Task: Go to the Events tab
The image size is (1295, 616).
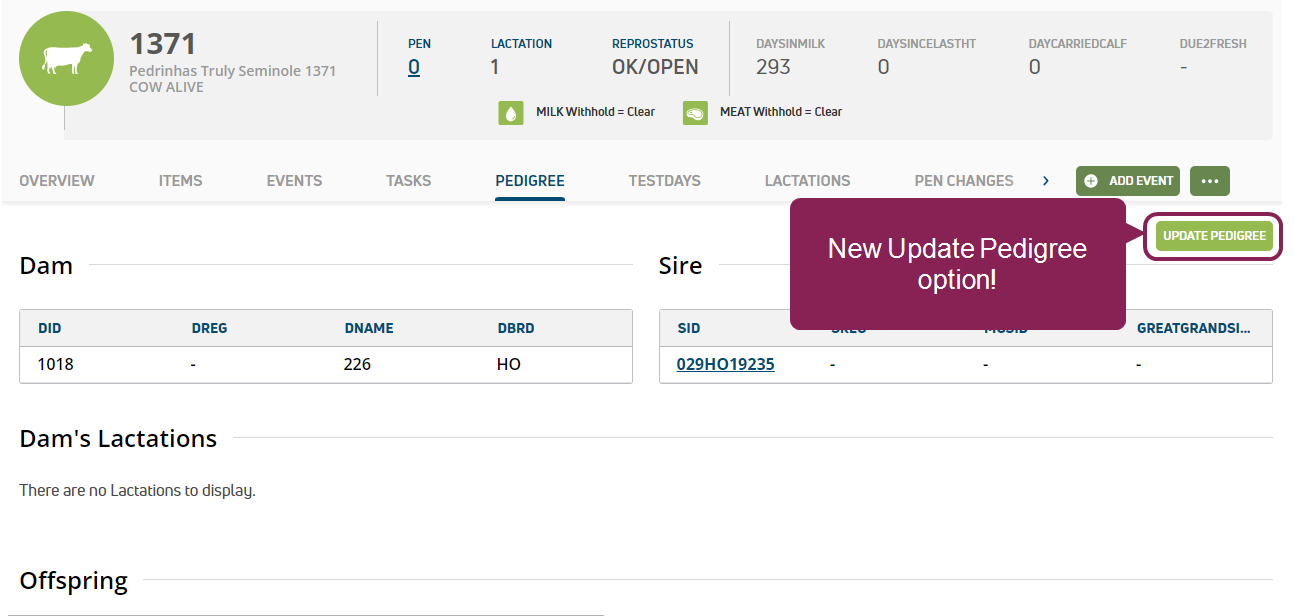Action: coord(294,181)
